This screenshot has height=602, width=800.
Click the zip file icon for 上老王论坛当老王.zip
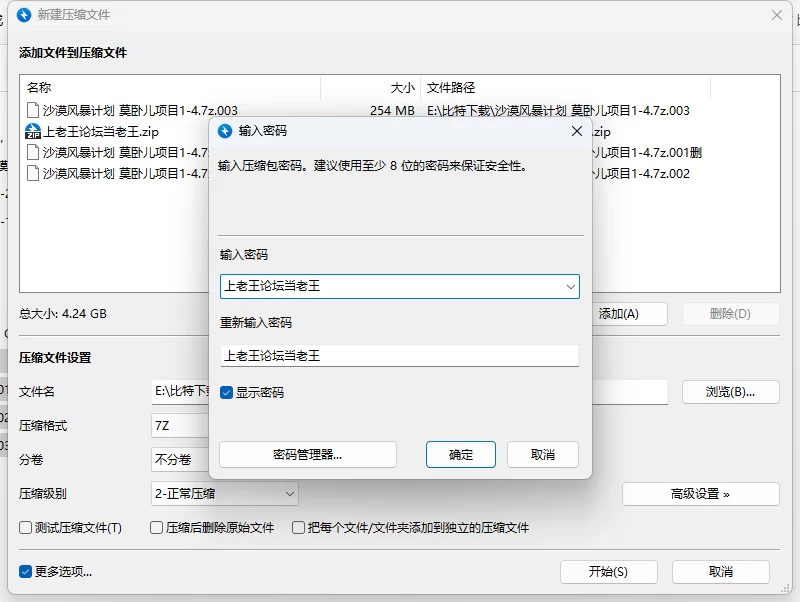(x=32, y=131)
